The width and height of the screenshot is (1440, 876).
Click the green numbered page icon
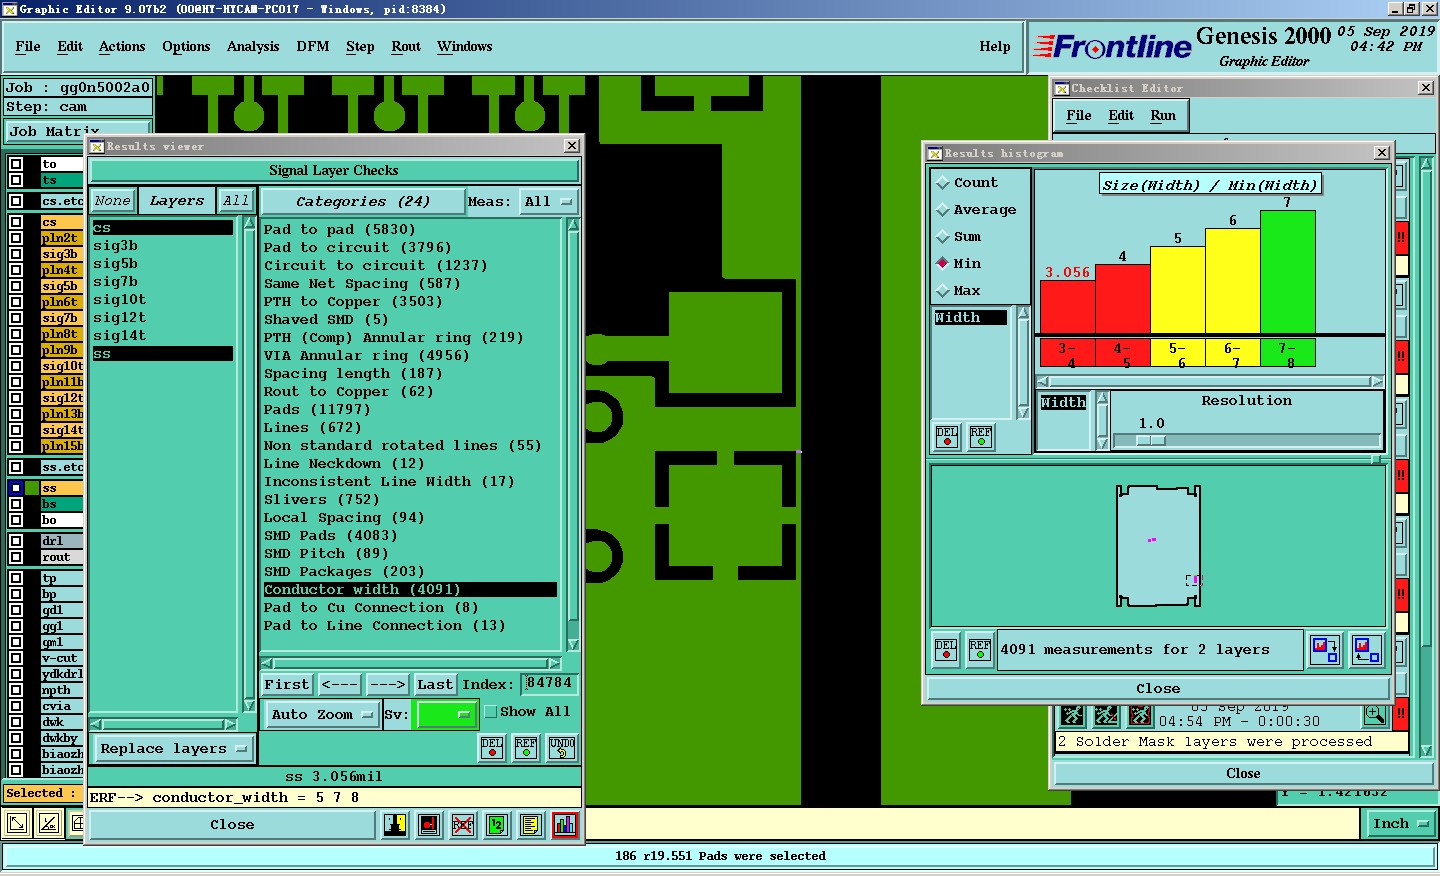coord(497,825)
